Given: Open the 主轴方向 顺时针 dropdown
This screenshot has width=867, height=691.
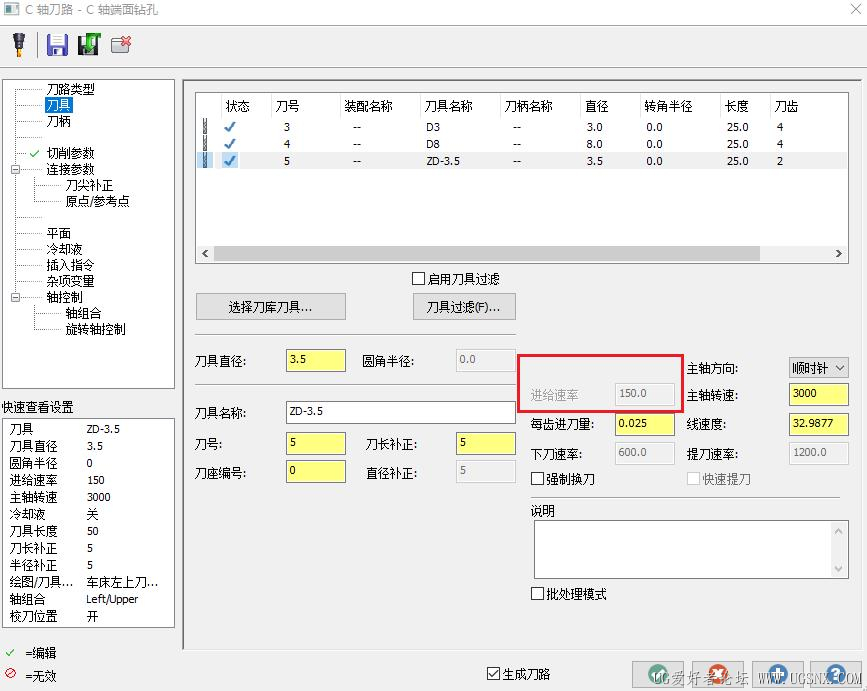Looking at the screenshot, I should [x=818, y=368].
